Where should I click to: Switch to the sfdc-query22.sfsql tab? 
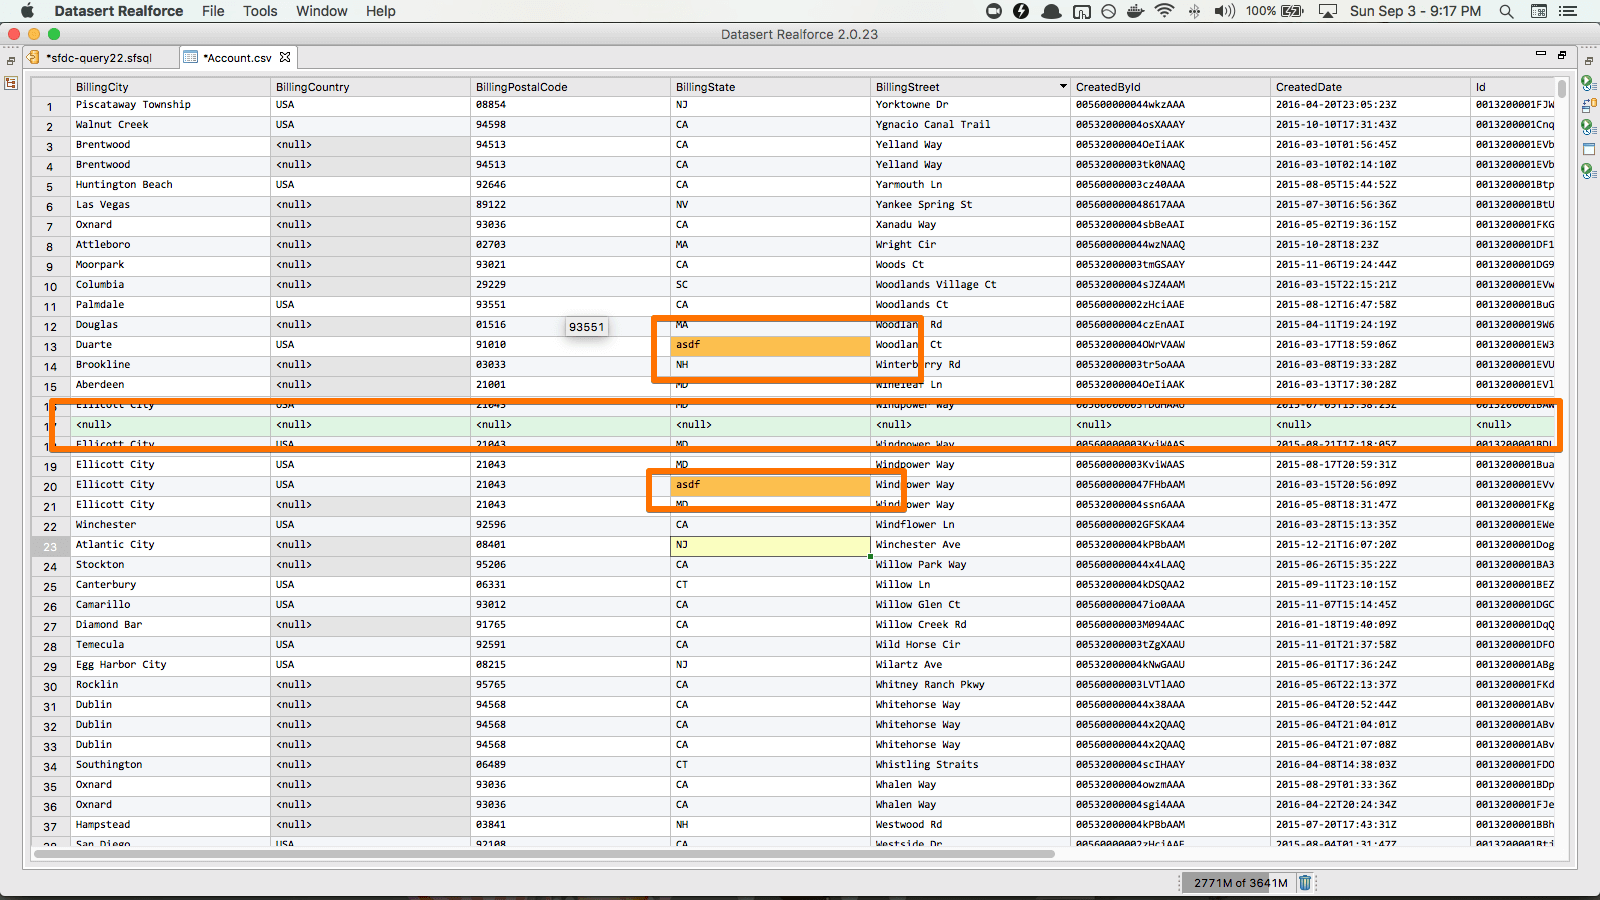pyautogui.click(x=98, y=58)
